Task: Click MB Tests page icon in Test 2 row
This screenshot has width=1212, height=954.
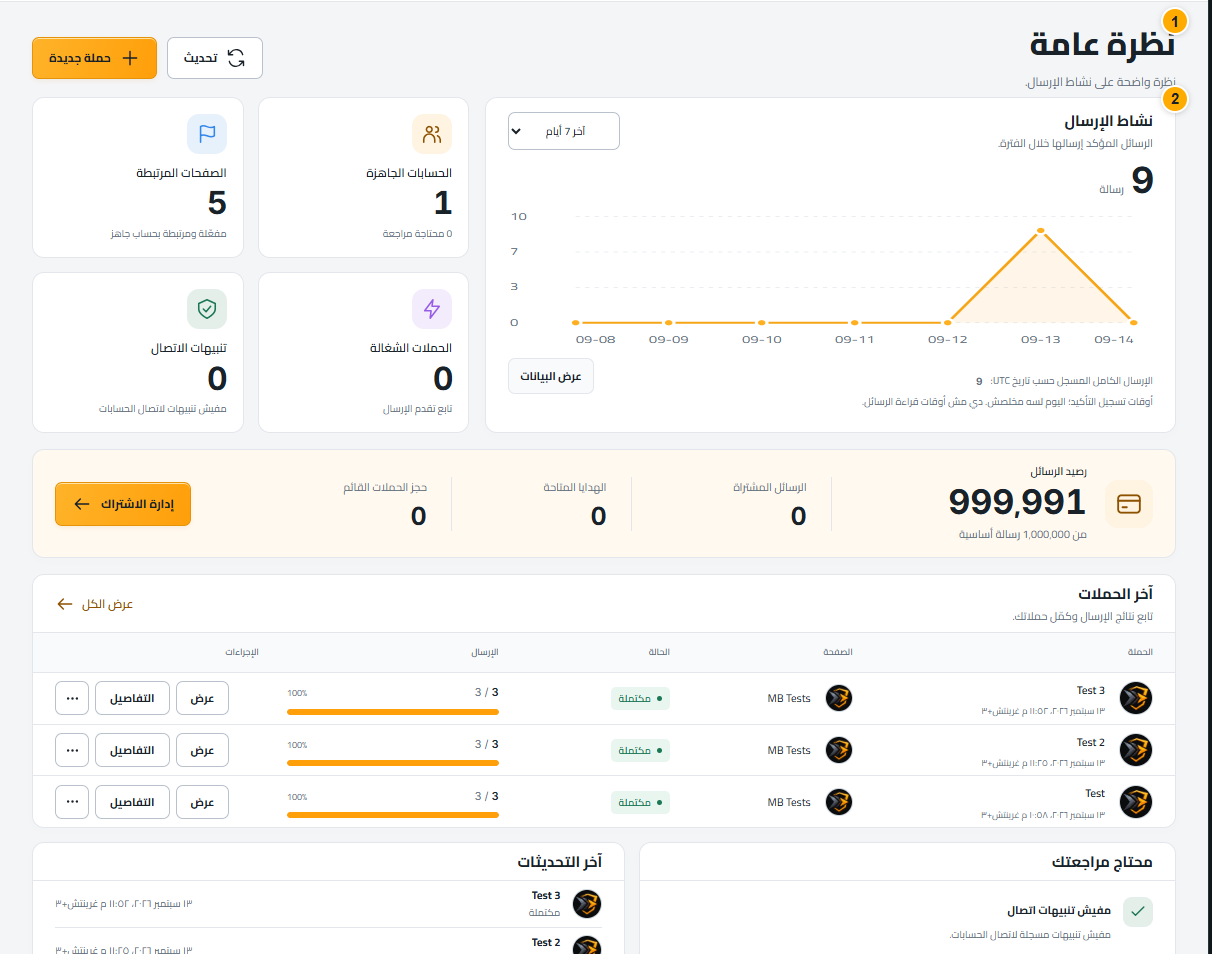Action: 839,750
